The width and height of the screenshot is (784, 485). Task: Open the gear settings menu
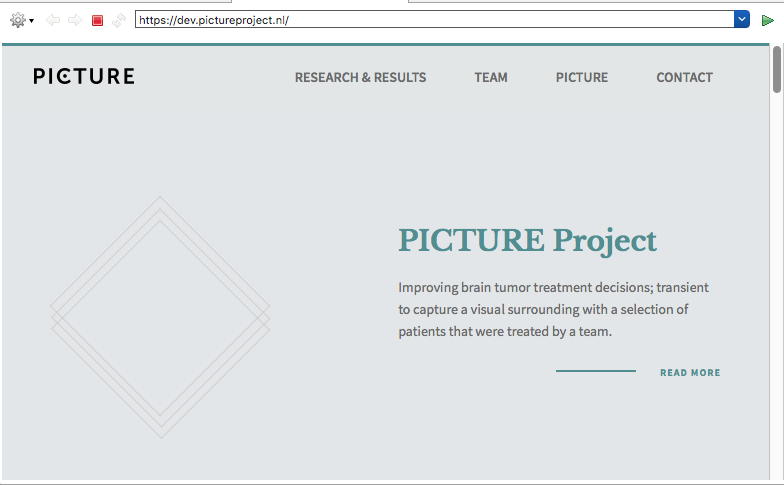pos(17,20)
